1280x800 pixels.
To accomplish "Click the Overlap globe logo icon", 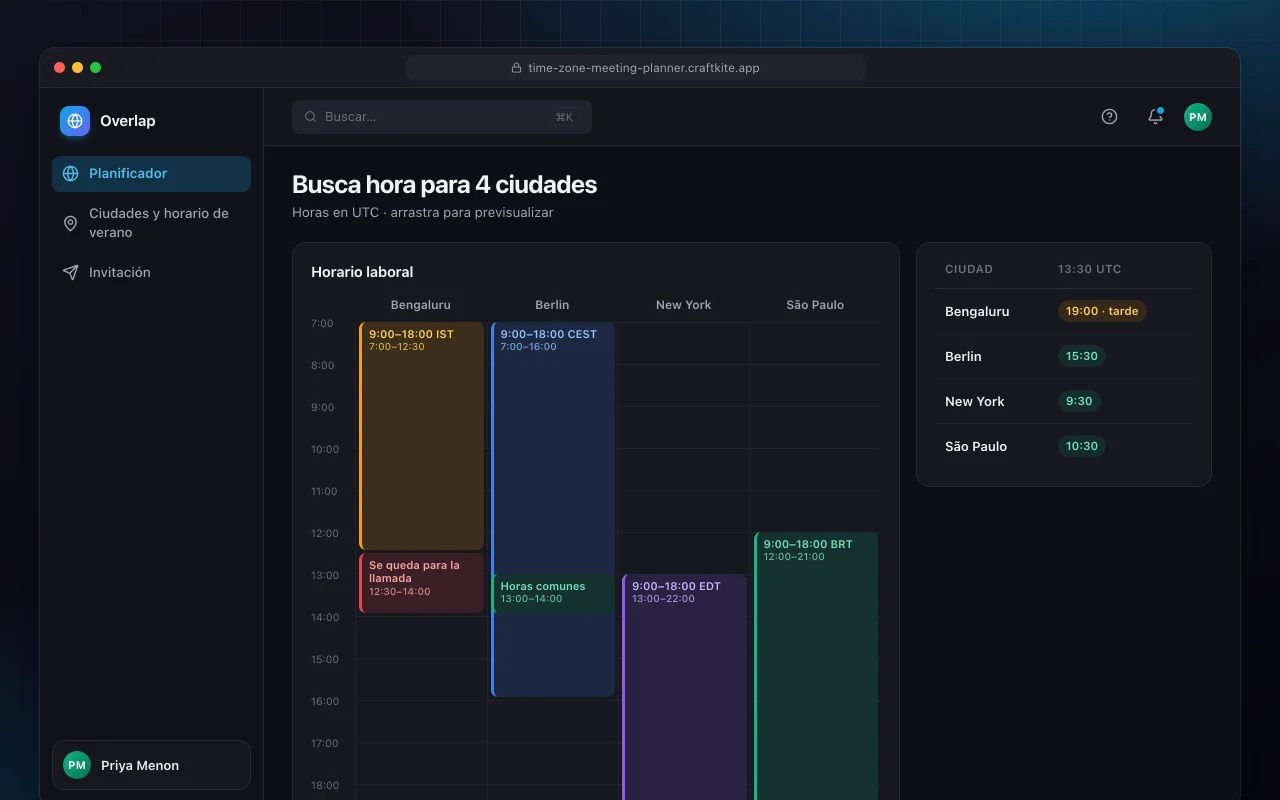I will pos(75,121).
